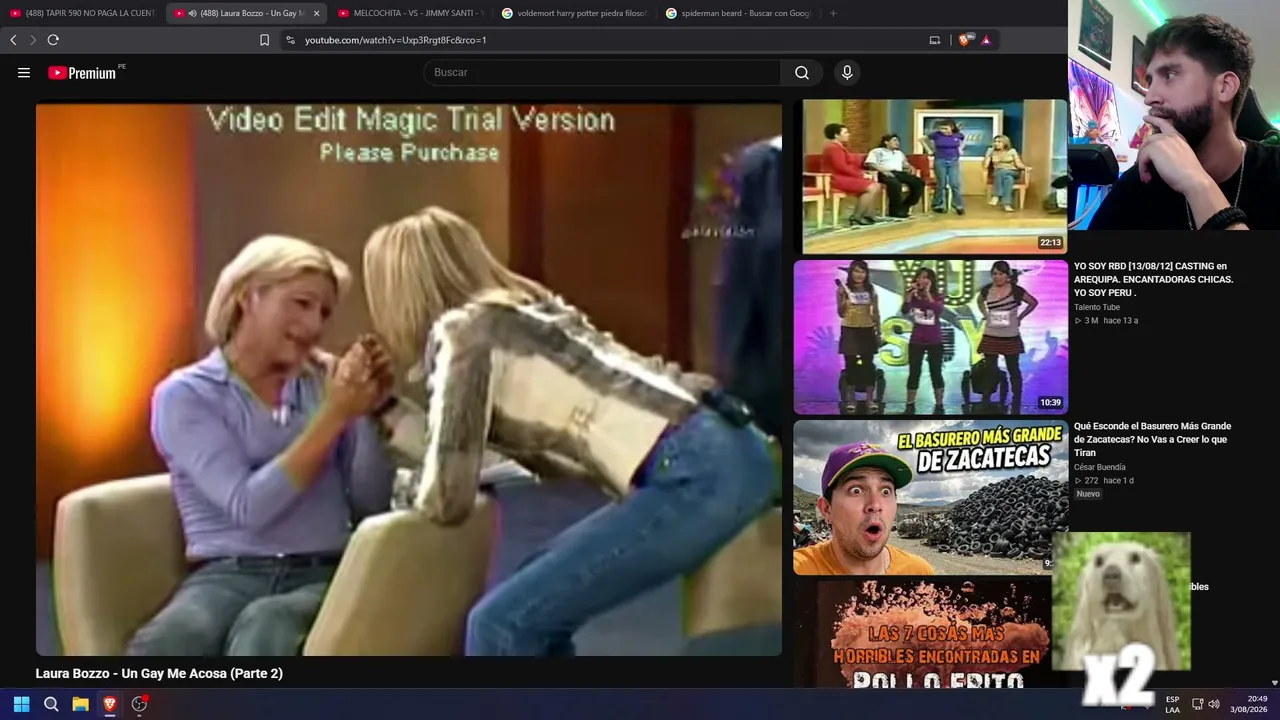Open the Brave Shields lion icon

(x=964, y=40)
